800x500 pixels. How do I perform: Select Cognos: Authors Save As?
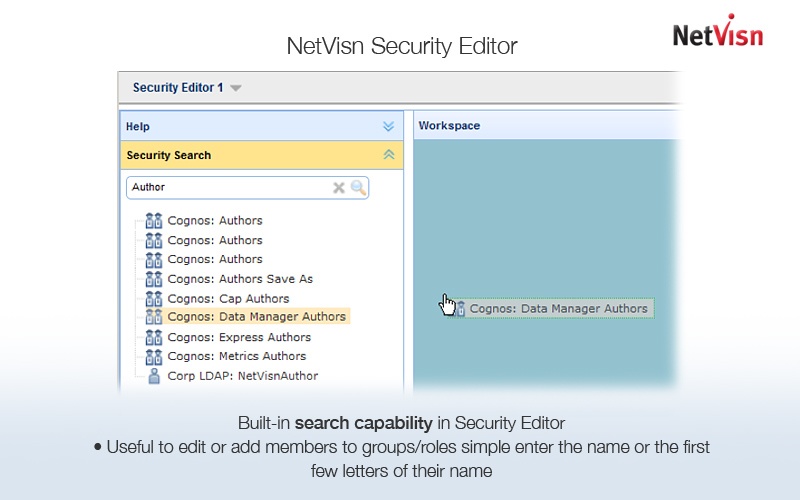point(240,279)
